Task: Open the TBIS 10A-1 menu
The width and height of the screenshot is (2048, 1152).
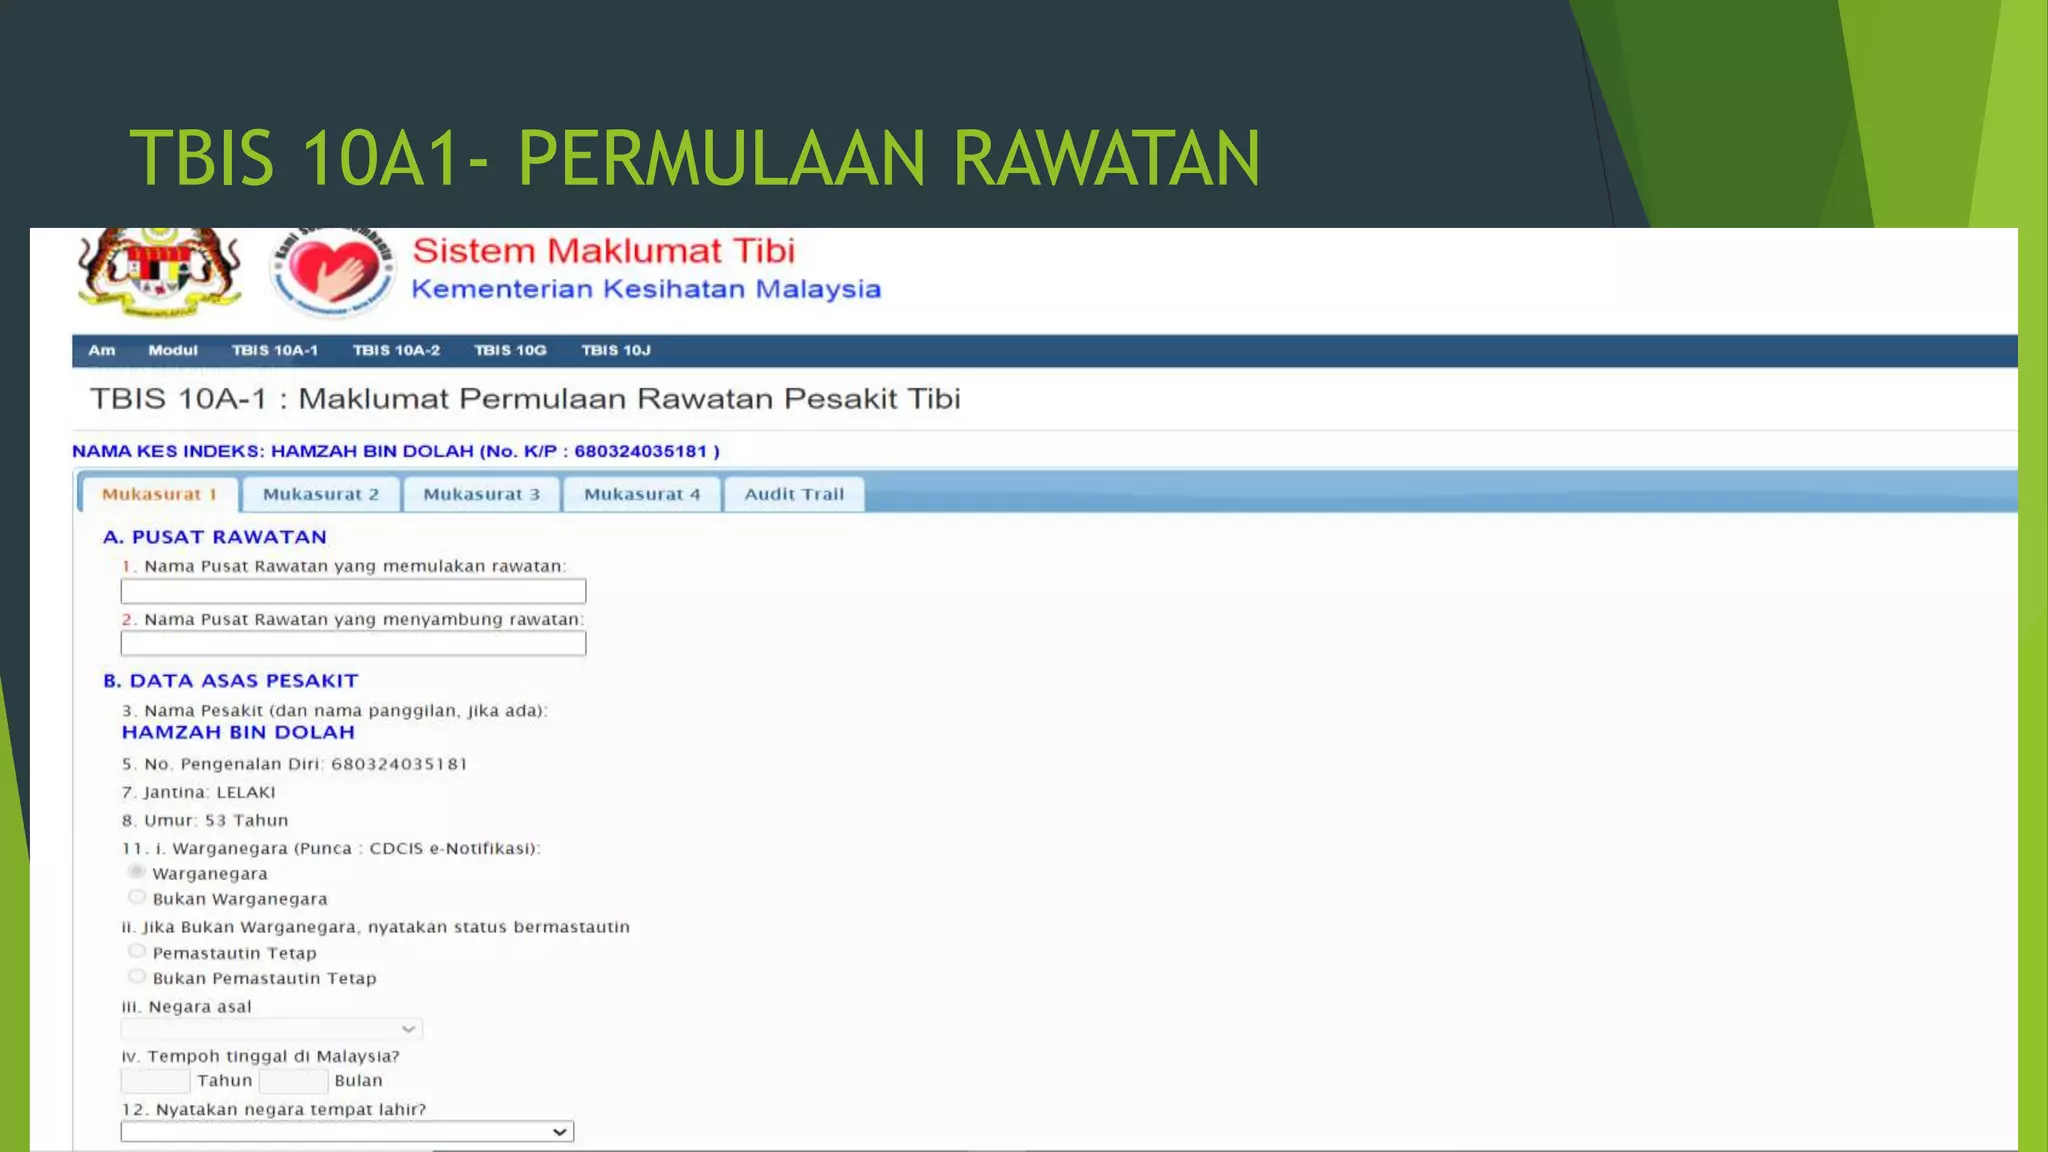Action: pyautogui.click(x=275, y=350)
